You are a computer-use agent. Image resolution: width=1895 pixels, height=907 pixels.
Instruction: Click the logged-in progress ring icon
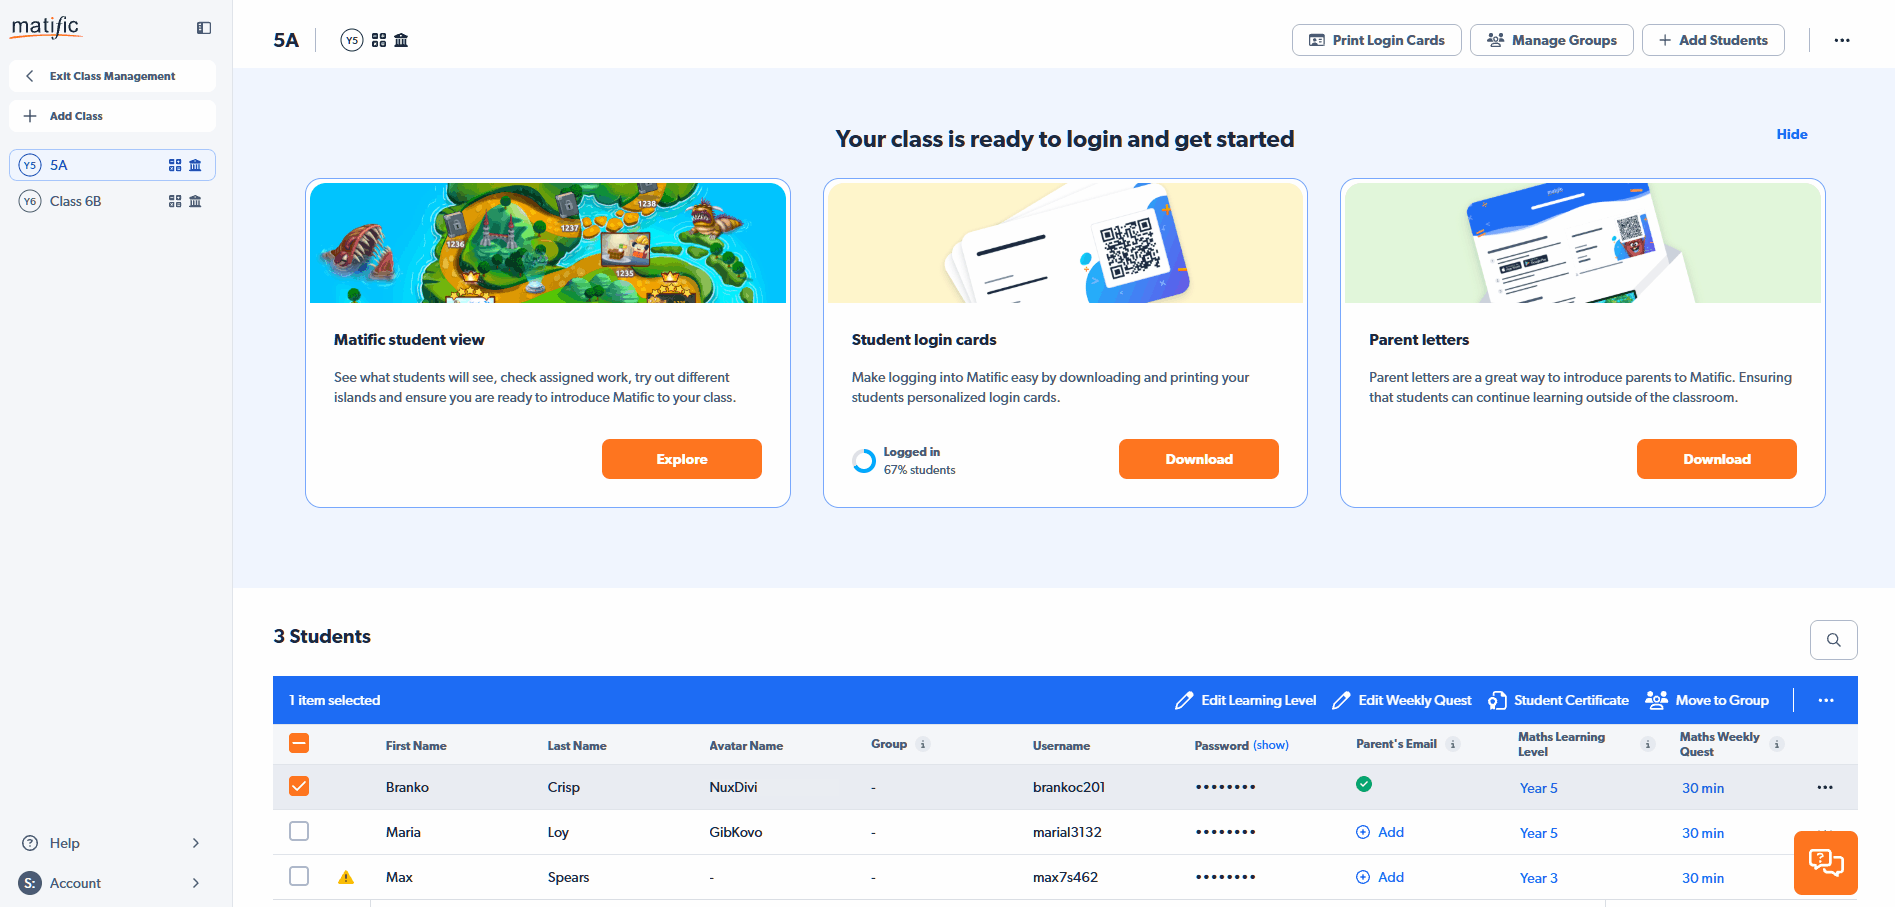click(864, 461)
